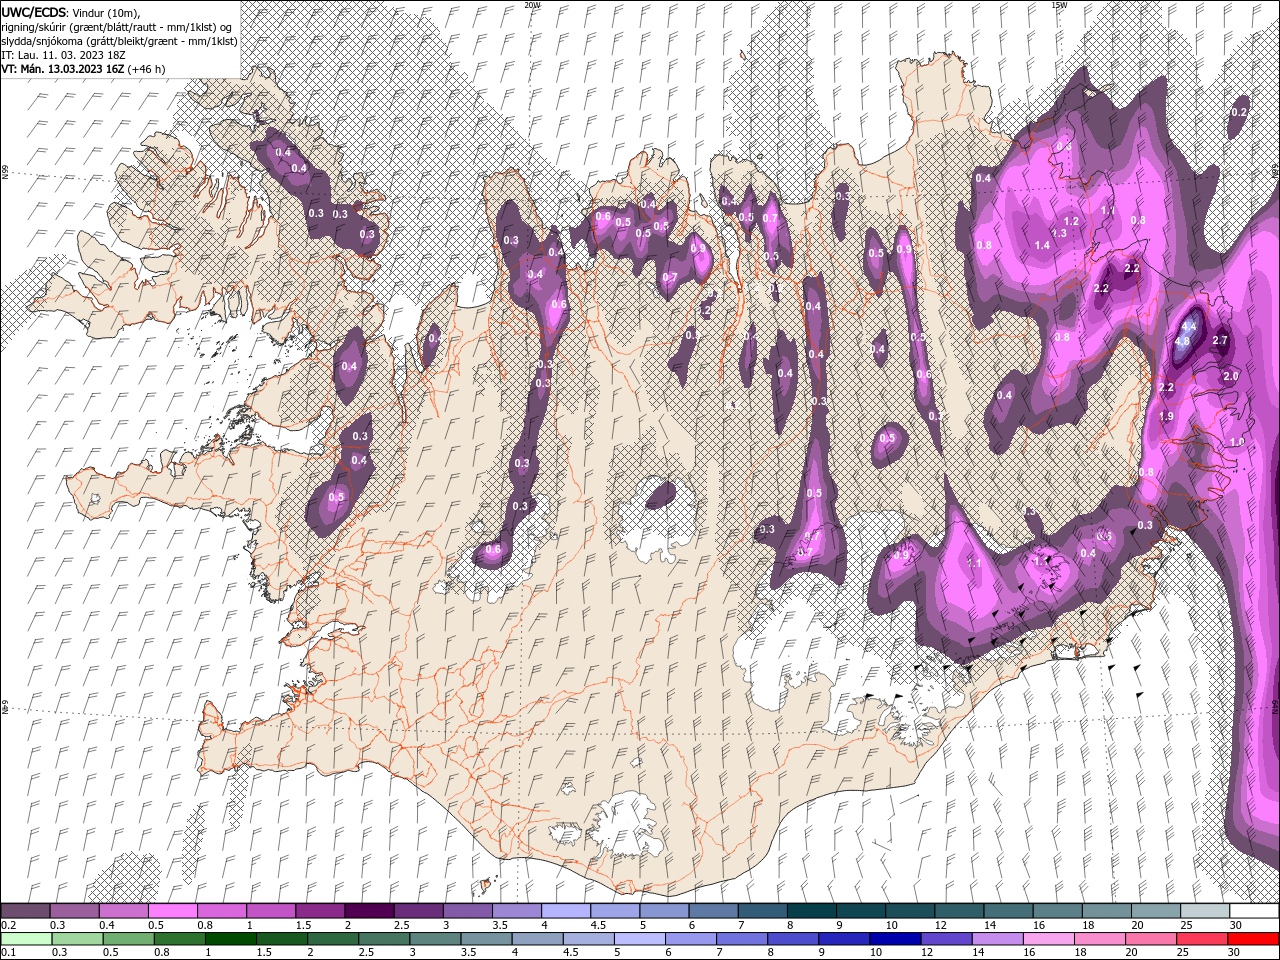This screenshot has height=960, width=1280.
Task: Click the 4.8 snowfall peak value
Action: point(1182,341)
